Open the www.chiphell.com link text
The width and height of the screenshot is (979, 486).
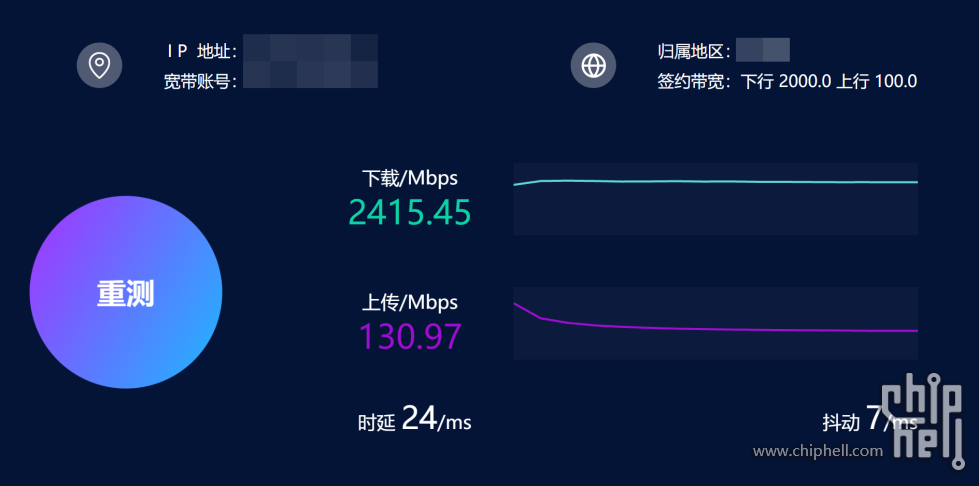[818, 450]
